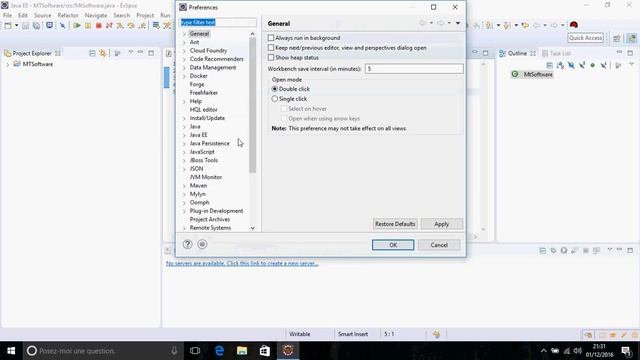Click the Windows Start button
The width and height of the screenshot is (640, 360).
(x=11, y=351)
